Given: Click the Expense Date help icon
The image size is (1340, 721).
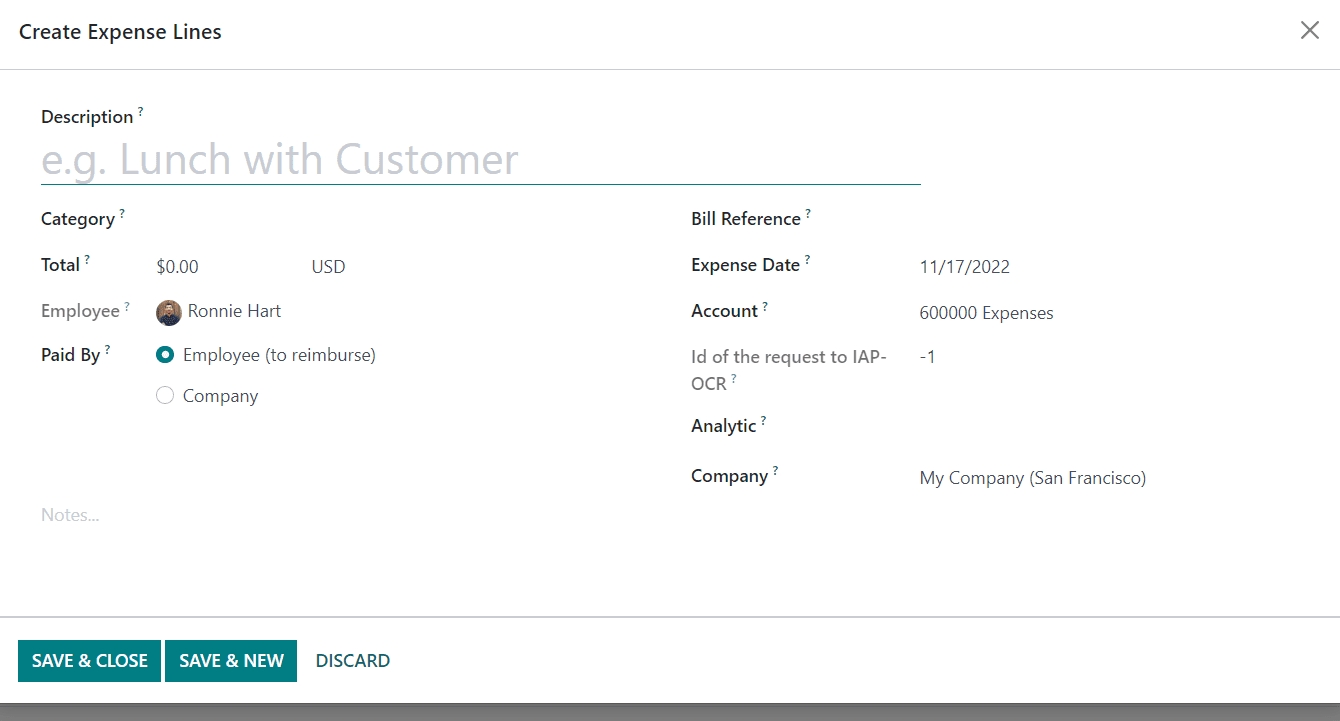Looking at the screenshot, I should pyautogui.click(x=807, y=259).
